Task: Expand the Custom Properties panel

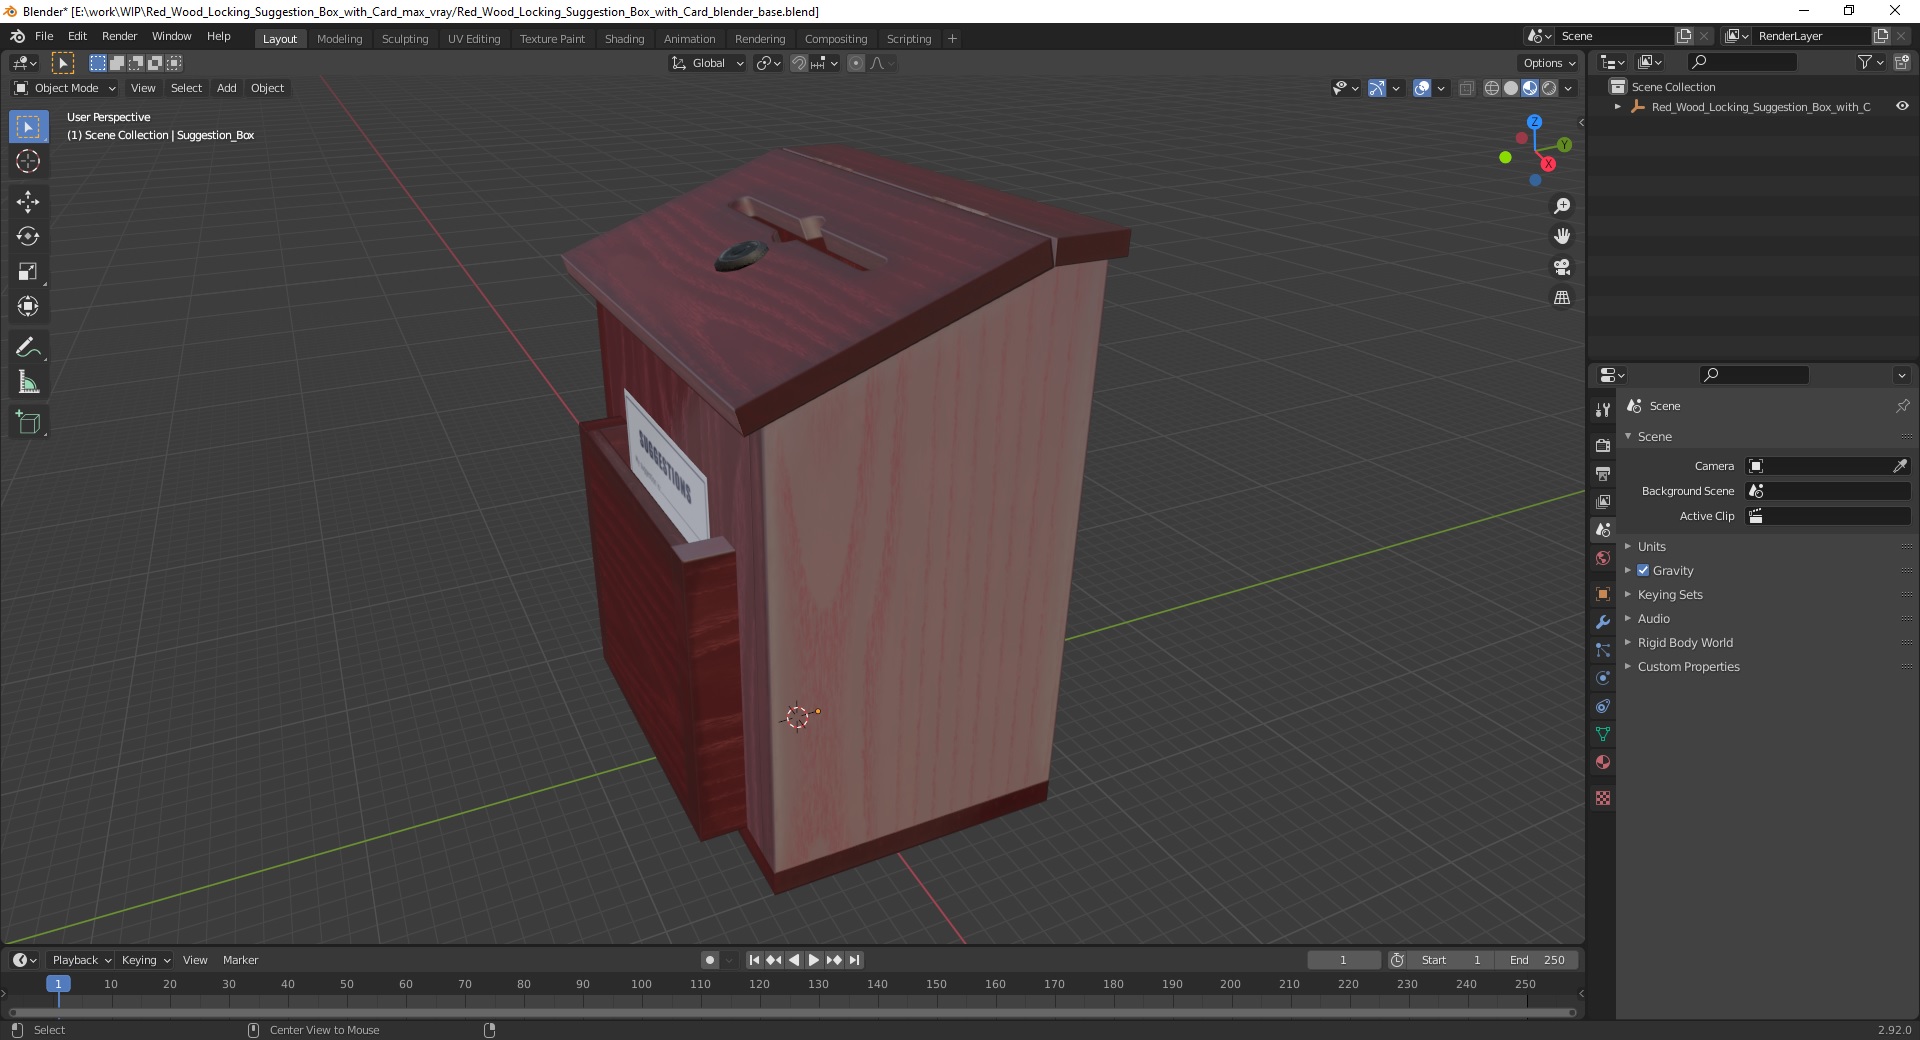Action: tap(1688, 666)
